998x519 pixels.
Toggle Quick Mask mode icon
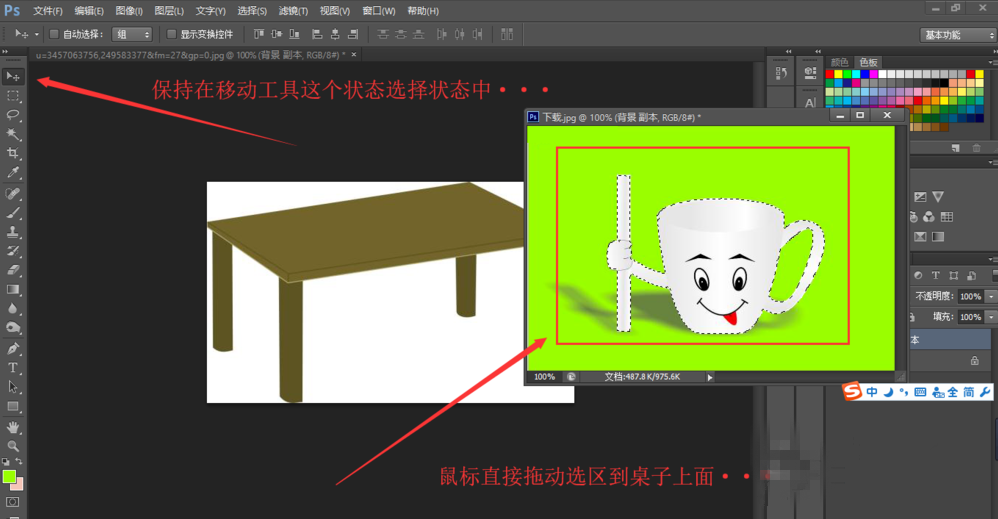(13, 501)
